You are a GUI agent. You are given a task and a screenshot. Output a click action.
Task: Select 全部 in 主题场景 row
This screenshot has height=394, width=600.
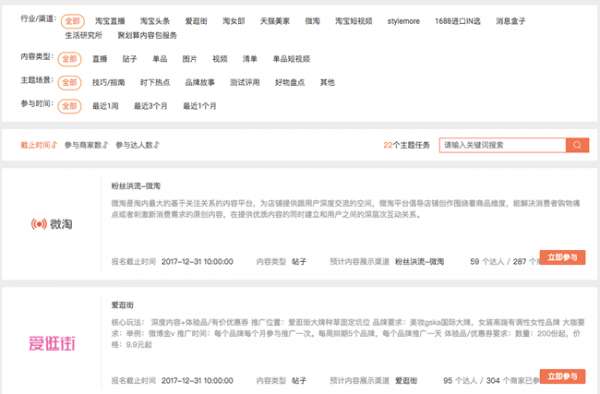point(69,82)
